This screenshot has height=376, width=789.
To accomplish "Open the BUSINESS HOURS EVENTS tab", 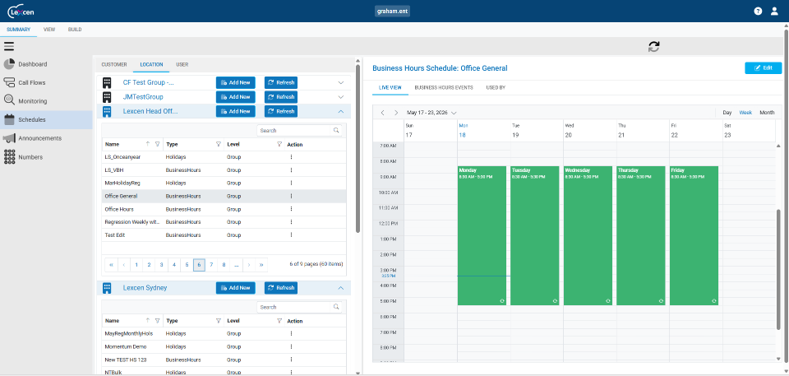I will [444, 88].
